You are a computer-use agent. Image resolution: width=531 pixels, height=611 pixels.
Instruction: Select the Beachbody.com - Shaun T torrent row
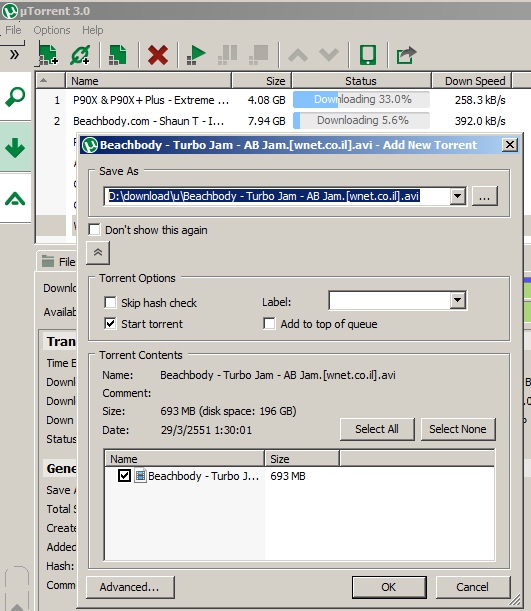pos(283,121)
